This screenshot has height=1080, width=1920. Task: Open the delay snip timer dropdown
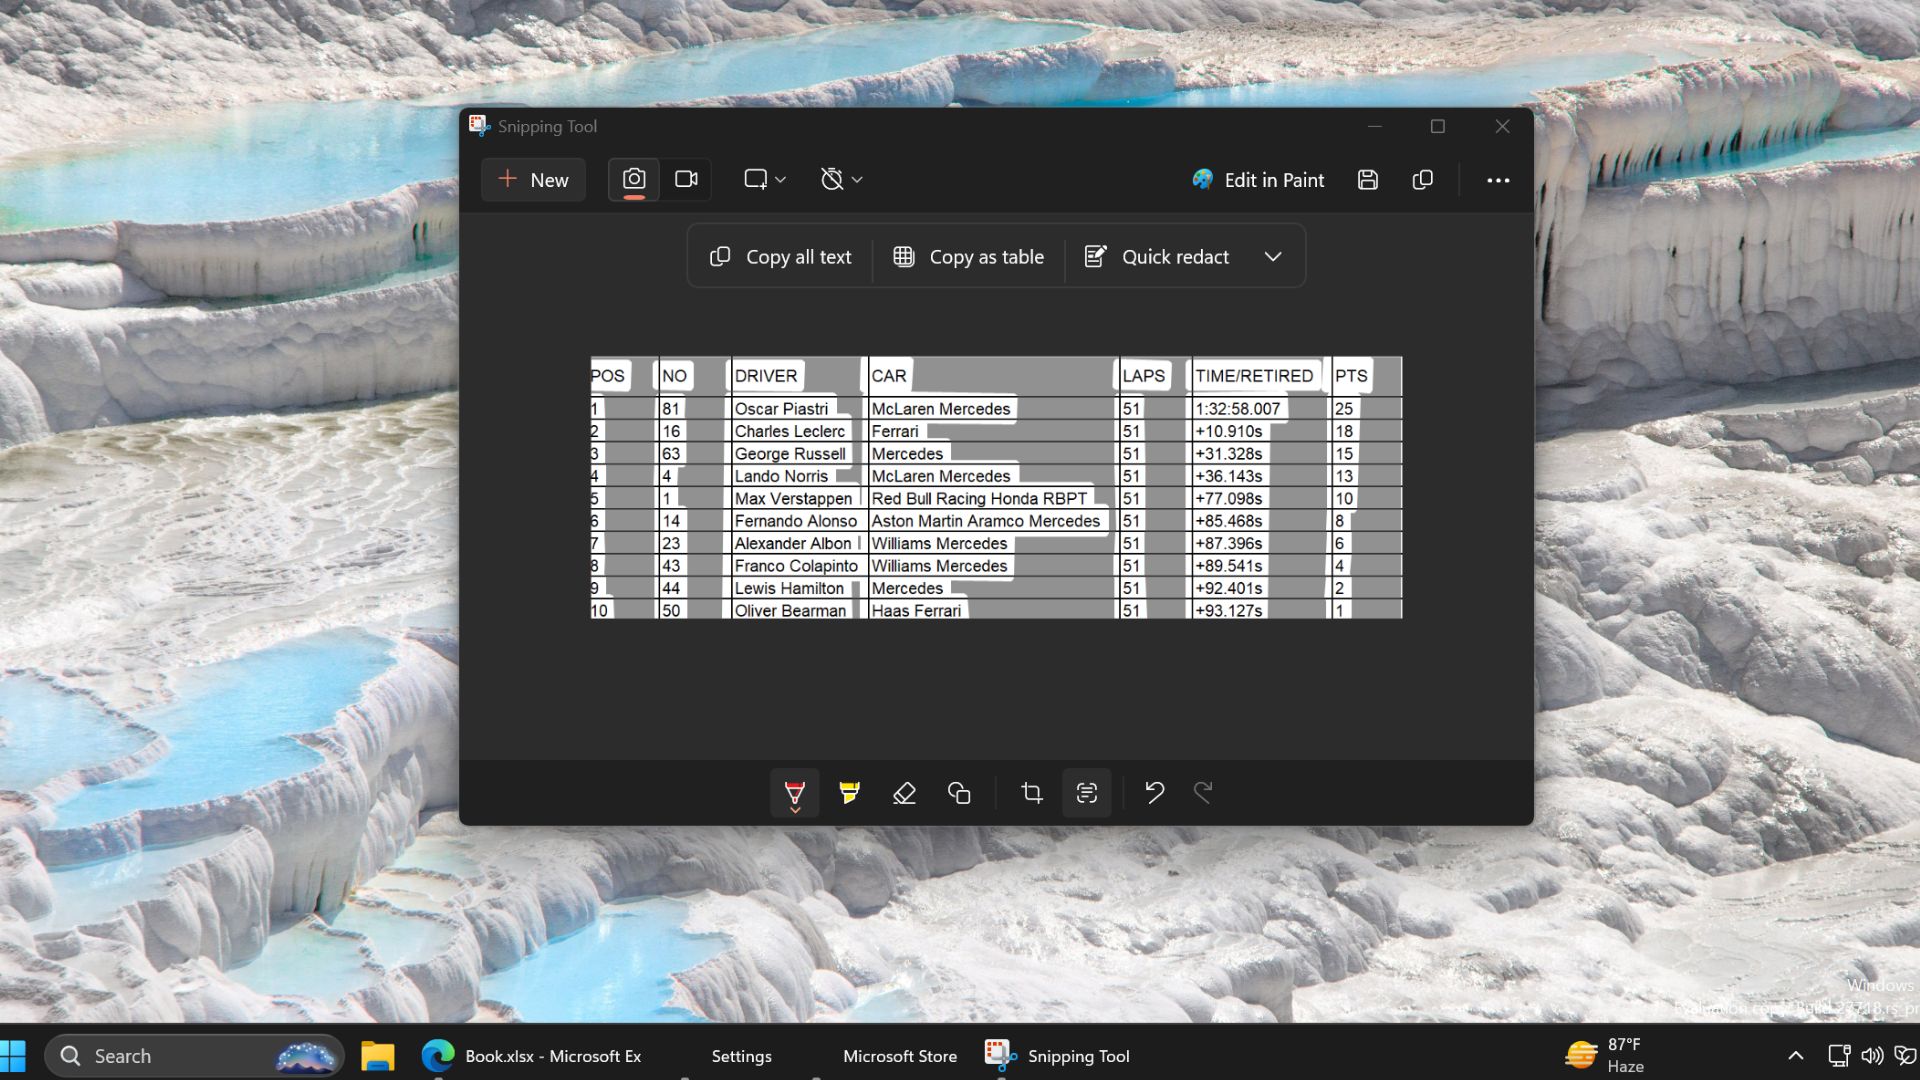(x=841, y=180)
